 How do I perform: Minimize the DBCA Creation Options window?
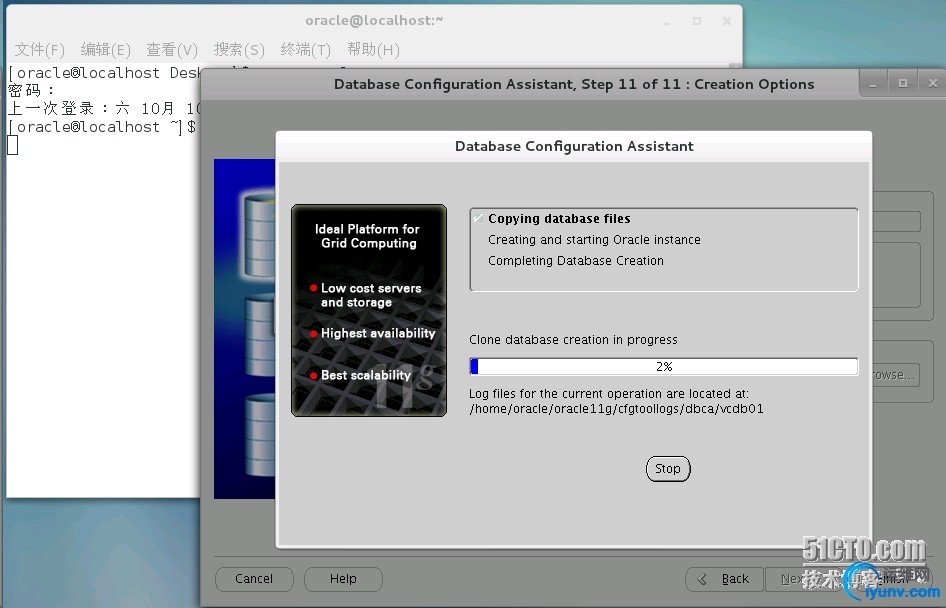[873, 84]
